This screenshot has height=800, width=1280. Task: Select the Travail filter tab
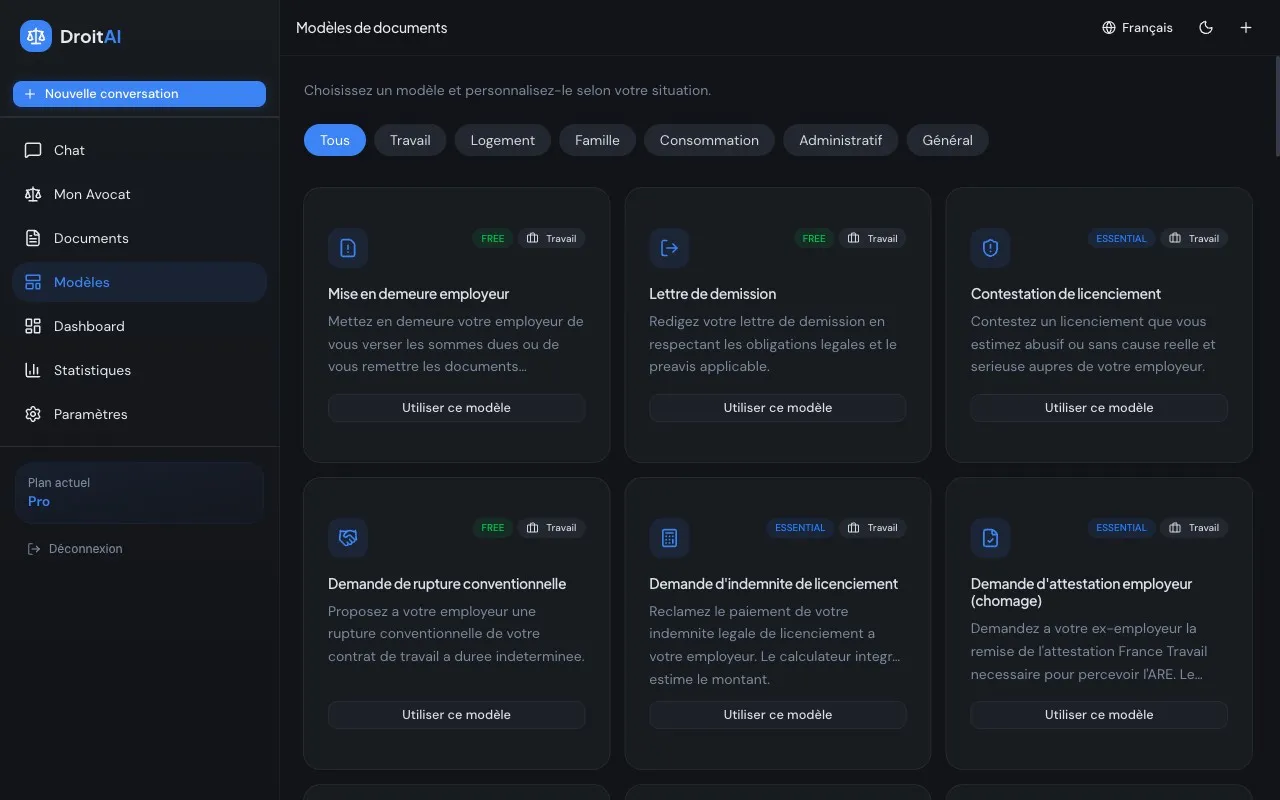click(410, 140)
